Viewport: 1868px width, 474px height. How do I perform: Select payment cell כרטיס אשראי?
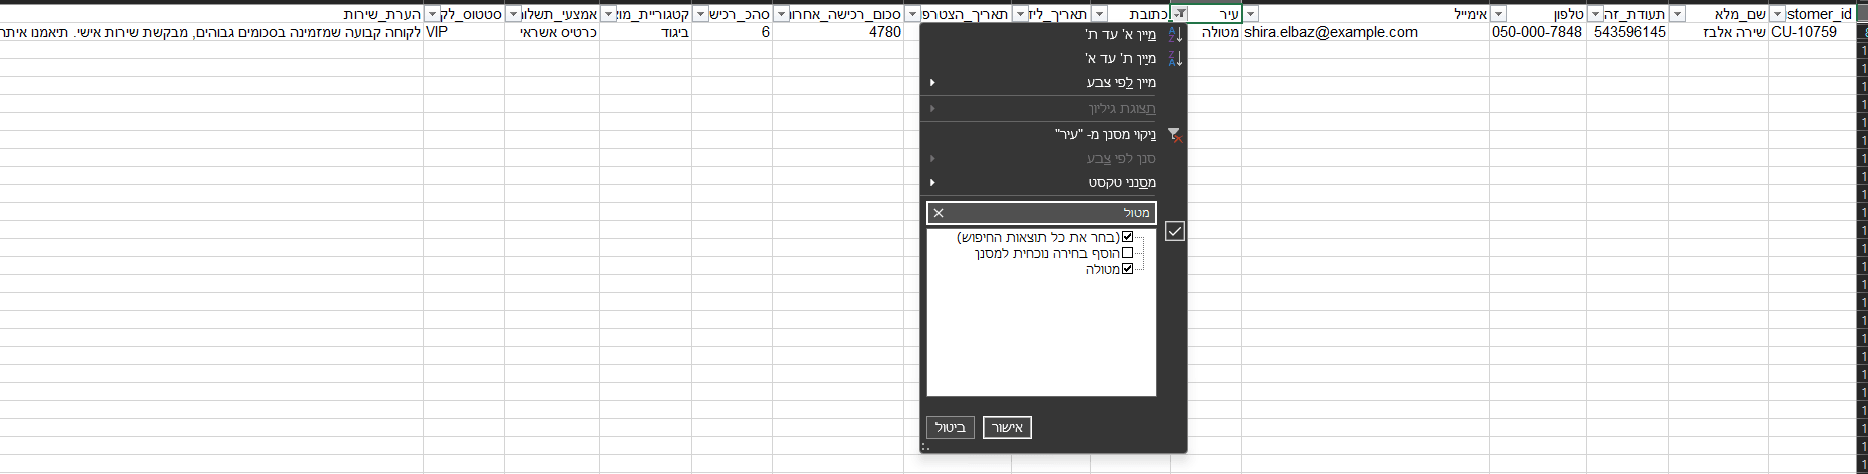[x=552, y=32]
